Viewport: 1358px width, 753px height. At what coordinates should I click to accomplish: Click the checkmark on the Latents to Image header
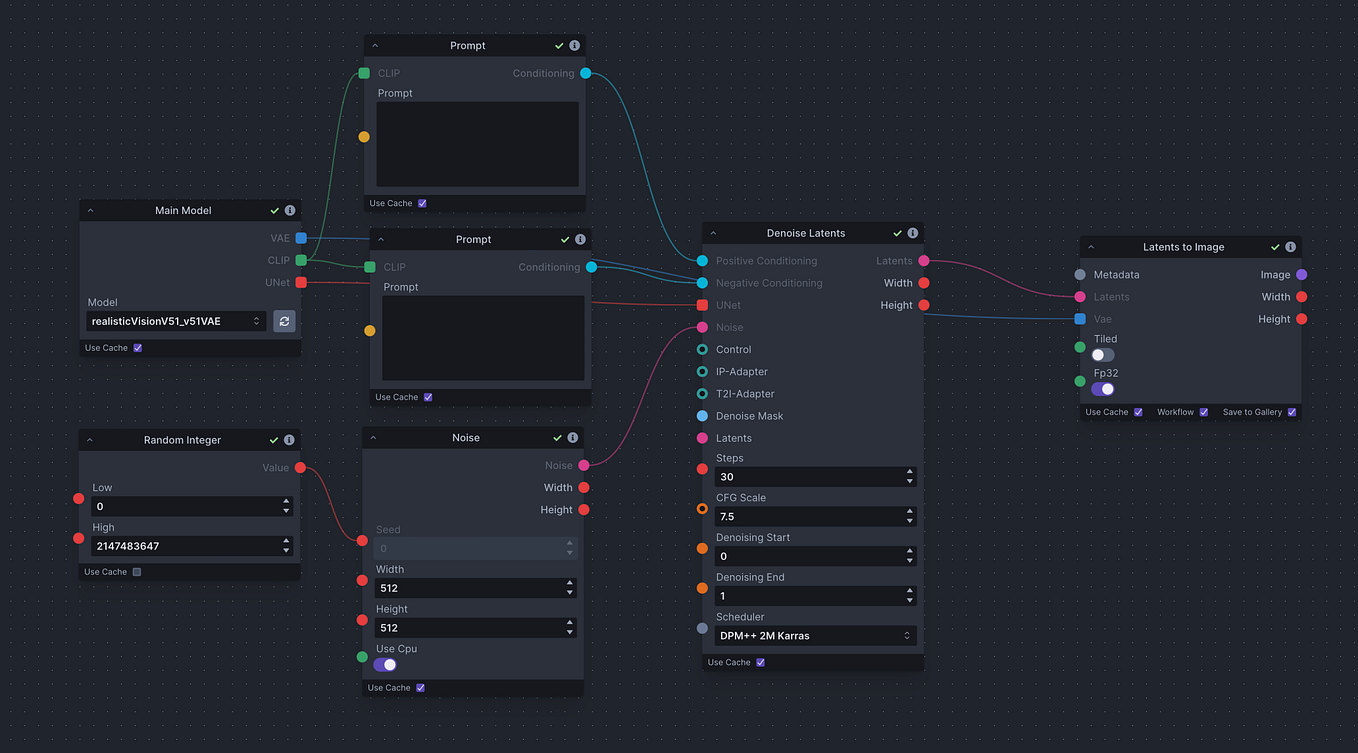(1275, 246)
